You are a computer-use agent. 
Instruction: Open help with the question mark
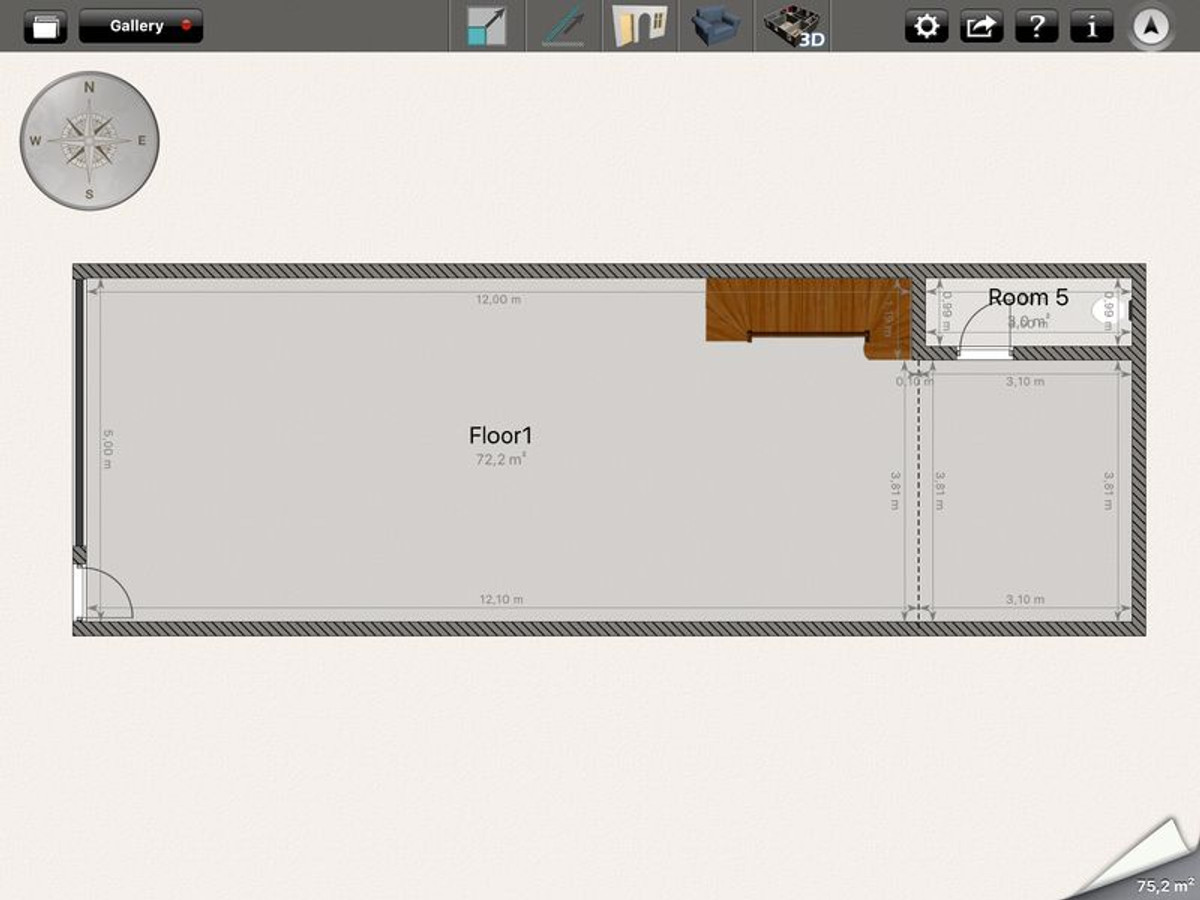[x=1037, y=27]
